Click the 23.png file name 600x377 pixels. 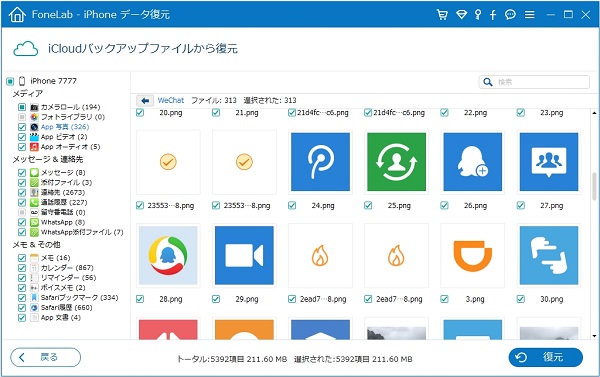coord(552,113)
